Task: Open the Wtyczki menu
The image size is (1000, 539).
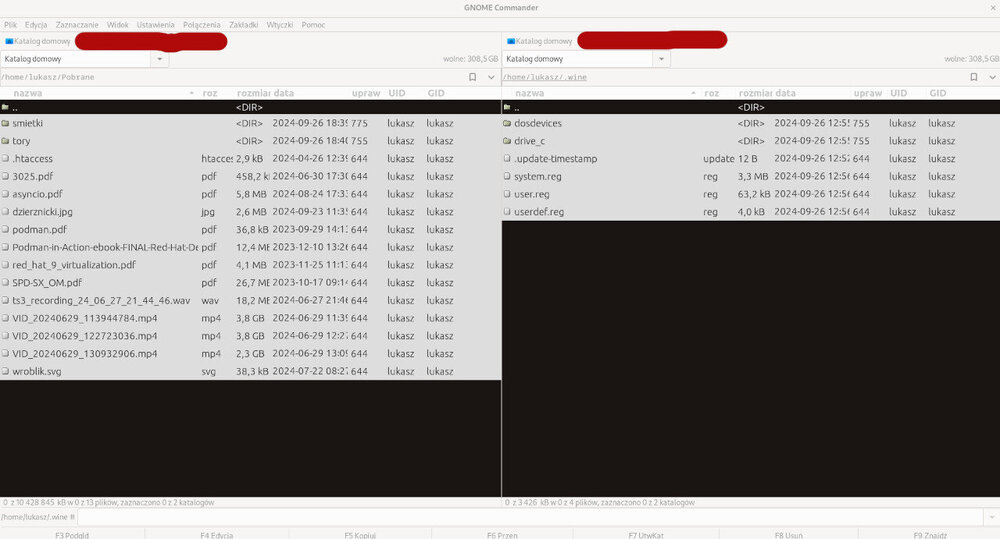Action: pyautogui.click(x=280, y=24)
